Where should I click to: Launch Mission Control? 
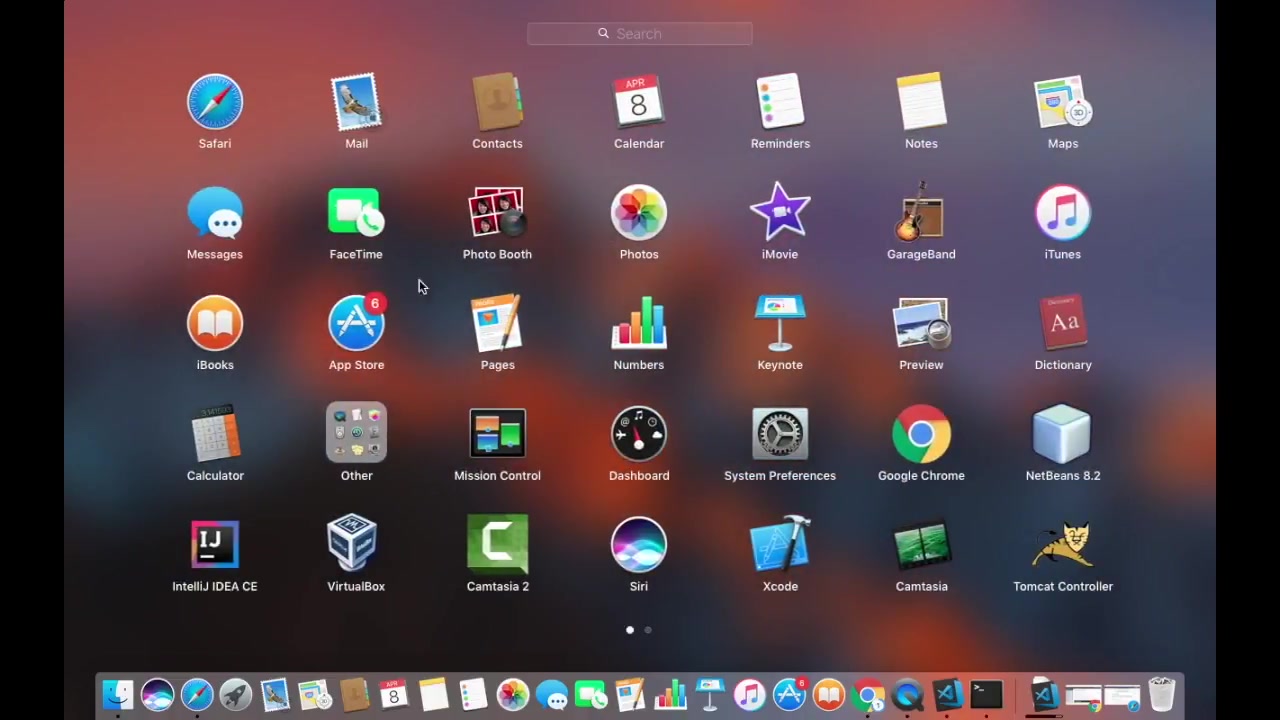click(x=497, y=432)
